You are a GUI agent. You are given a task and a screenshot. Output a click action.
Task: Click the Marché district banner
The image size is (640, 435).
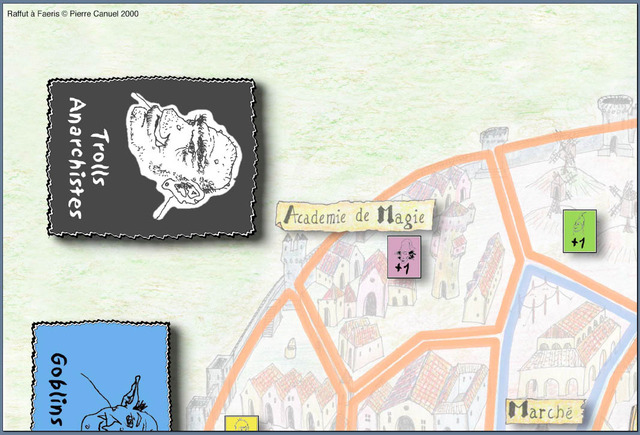[545, 411]
